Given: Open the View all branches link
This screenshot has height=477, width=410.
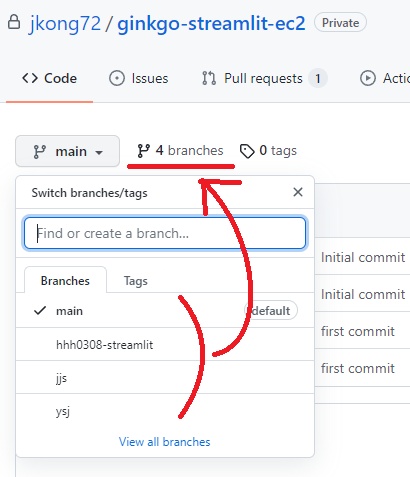Looking at the screenshot, I should click(165, 442).
